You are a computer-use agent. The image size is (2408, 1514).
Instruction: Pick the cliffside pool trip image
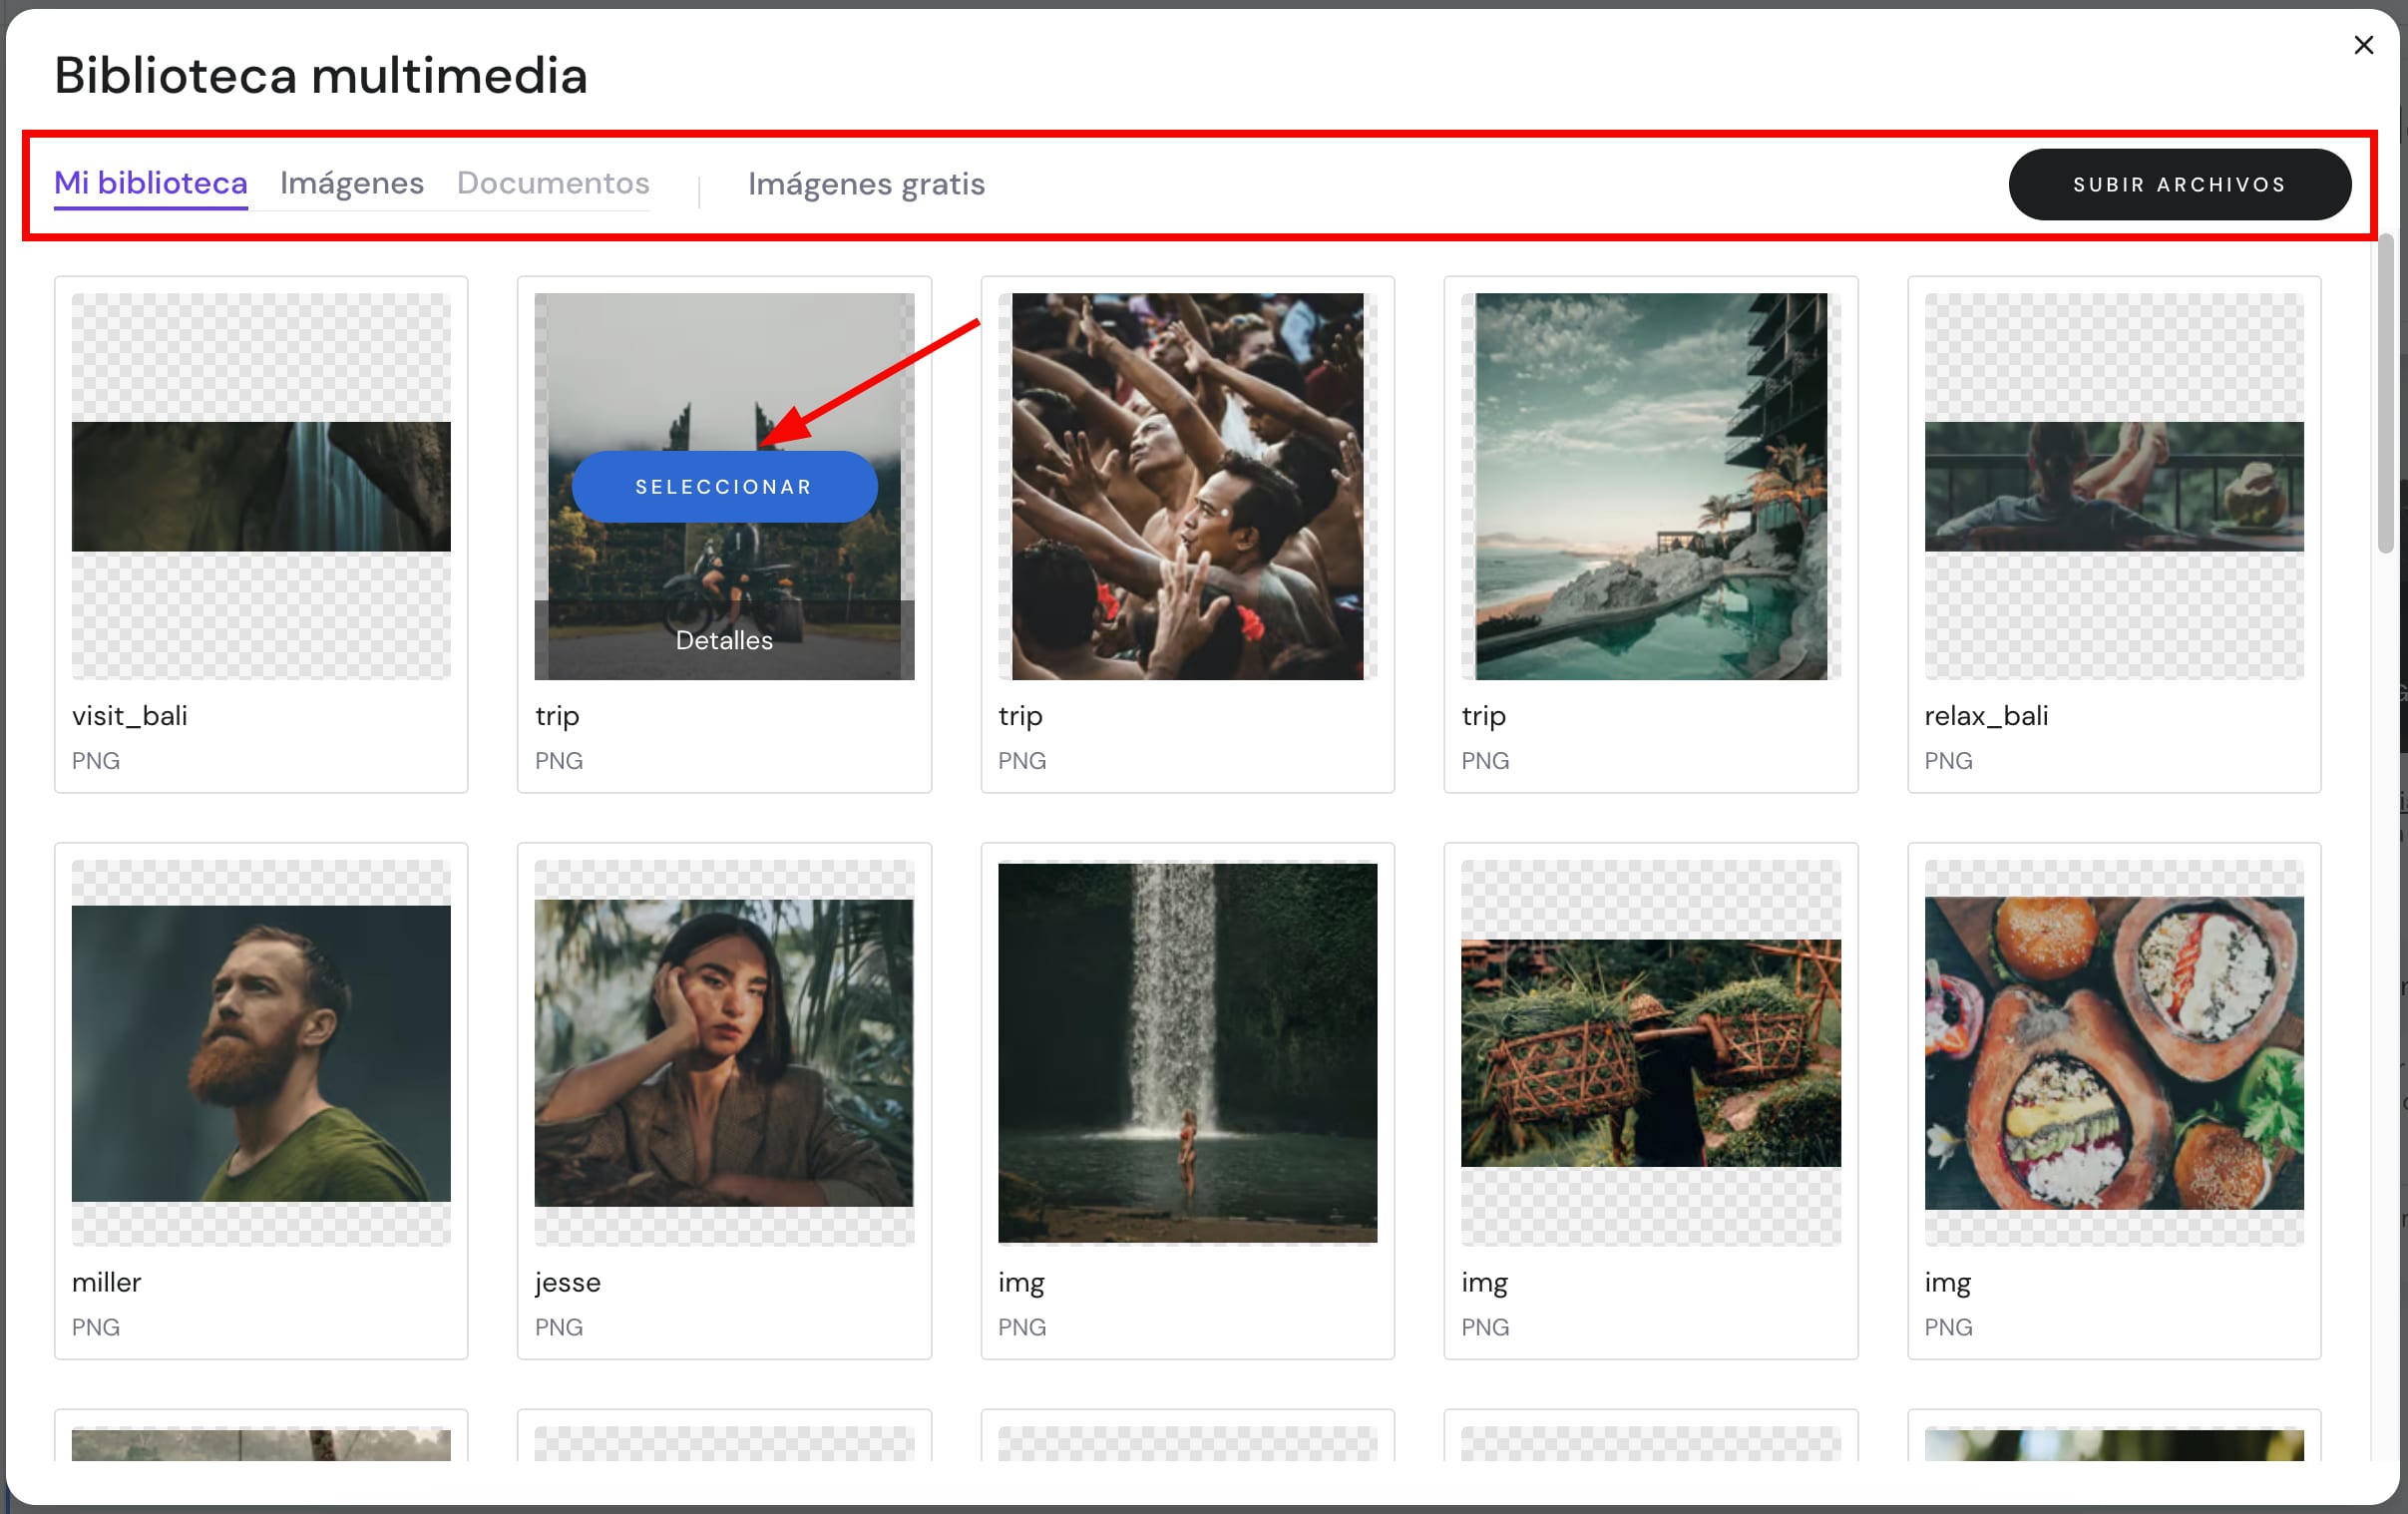[1650, 487]
